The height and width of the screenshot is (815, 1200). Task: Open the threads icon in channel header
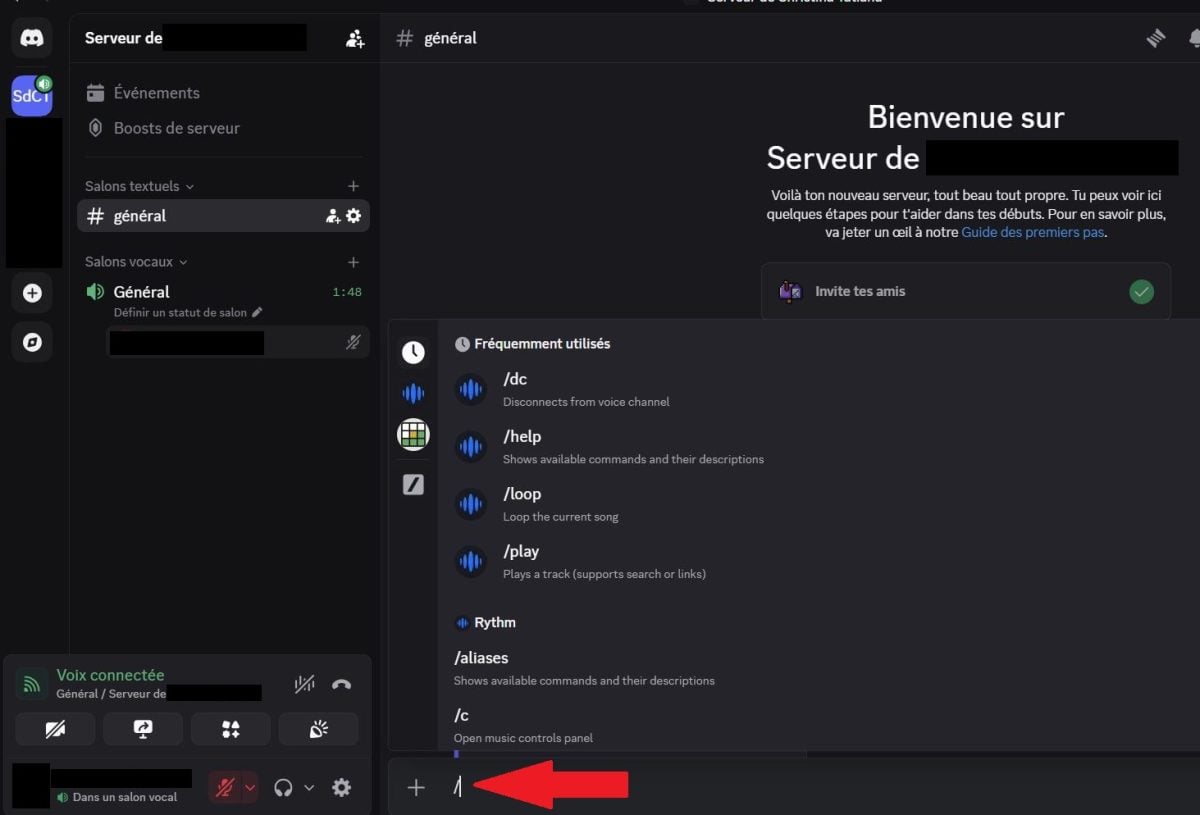(x=1156, y=39)
